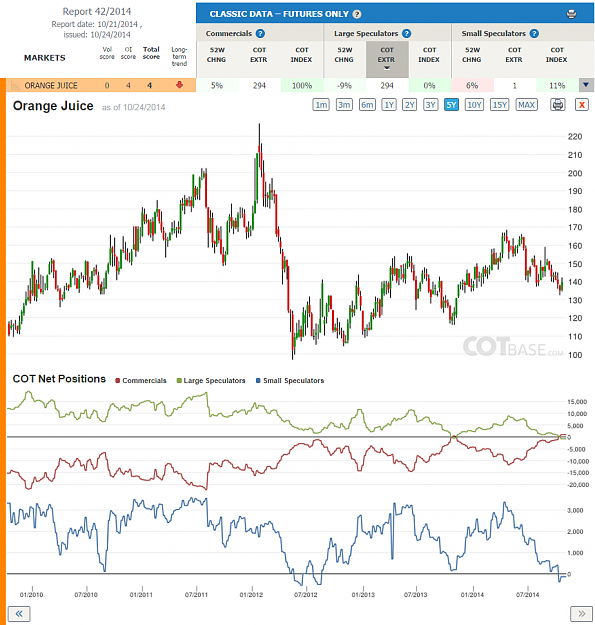Viewport: 595px width, 625px height.
Task: Select the 6m time range
Action: click(367, 105)
